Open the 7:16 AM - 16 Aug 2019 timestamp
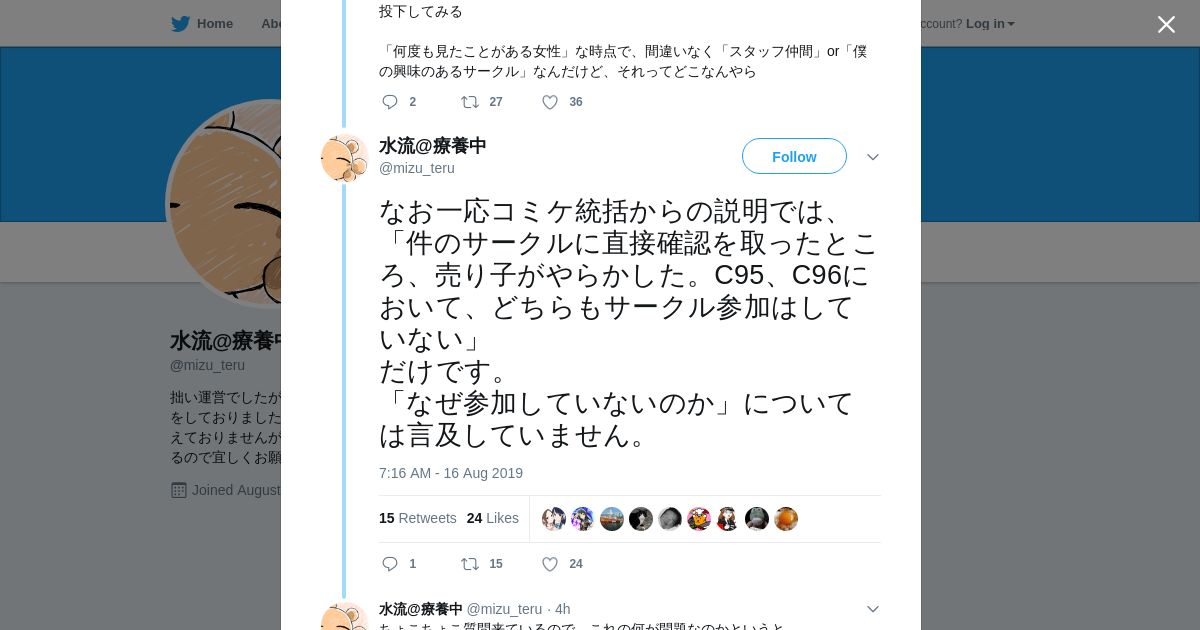The height and width of the screenshot is (630, 1200). click(450, 473)
